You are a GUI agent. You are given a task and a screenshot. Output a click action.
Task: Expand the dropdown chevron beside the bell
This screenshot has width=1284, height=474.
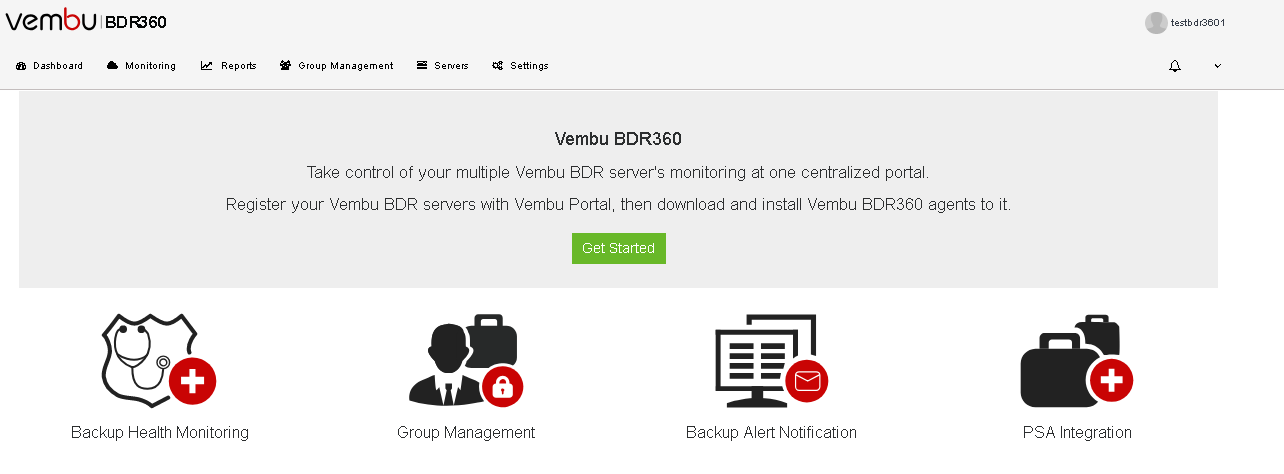pos(1217,66)
